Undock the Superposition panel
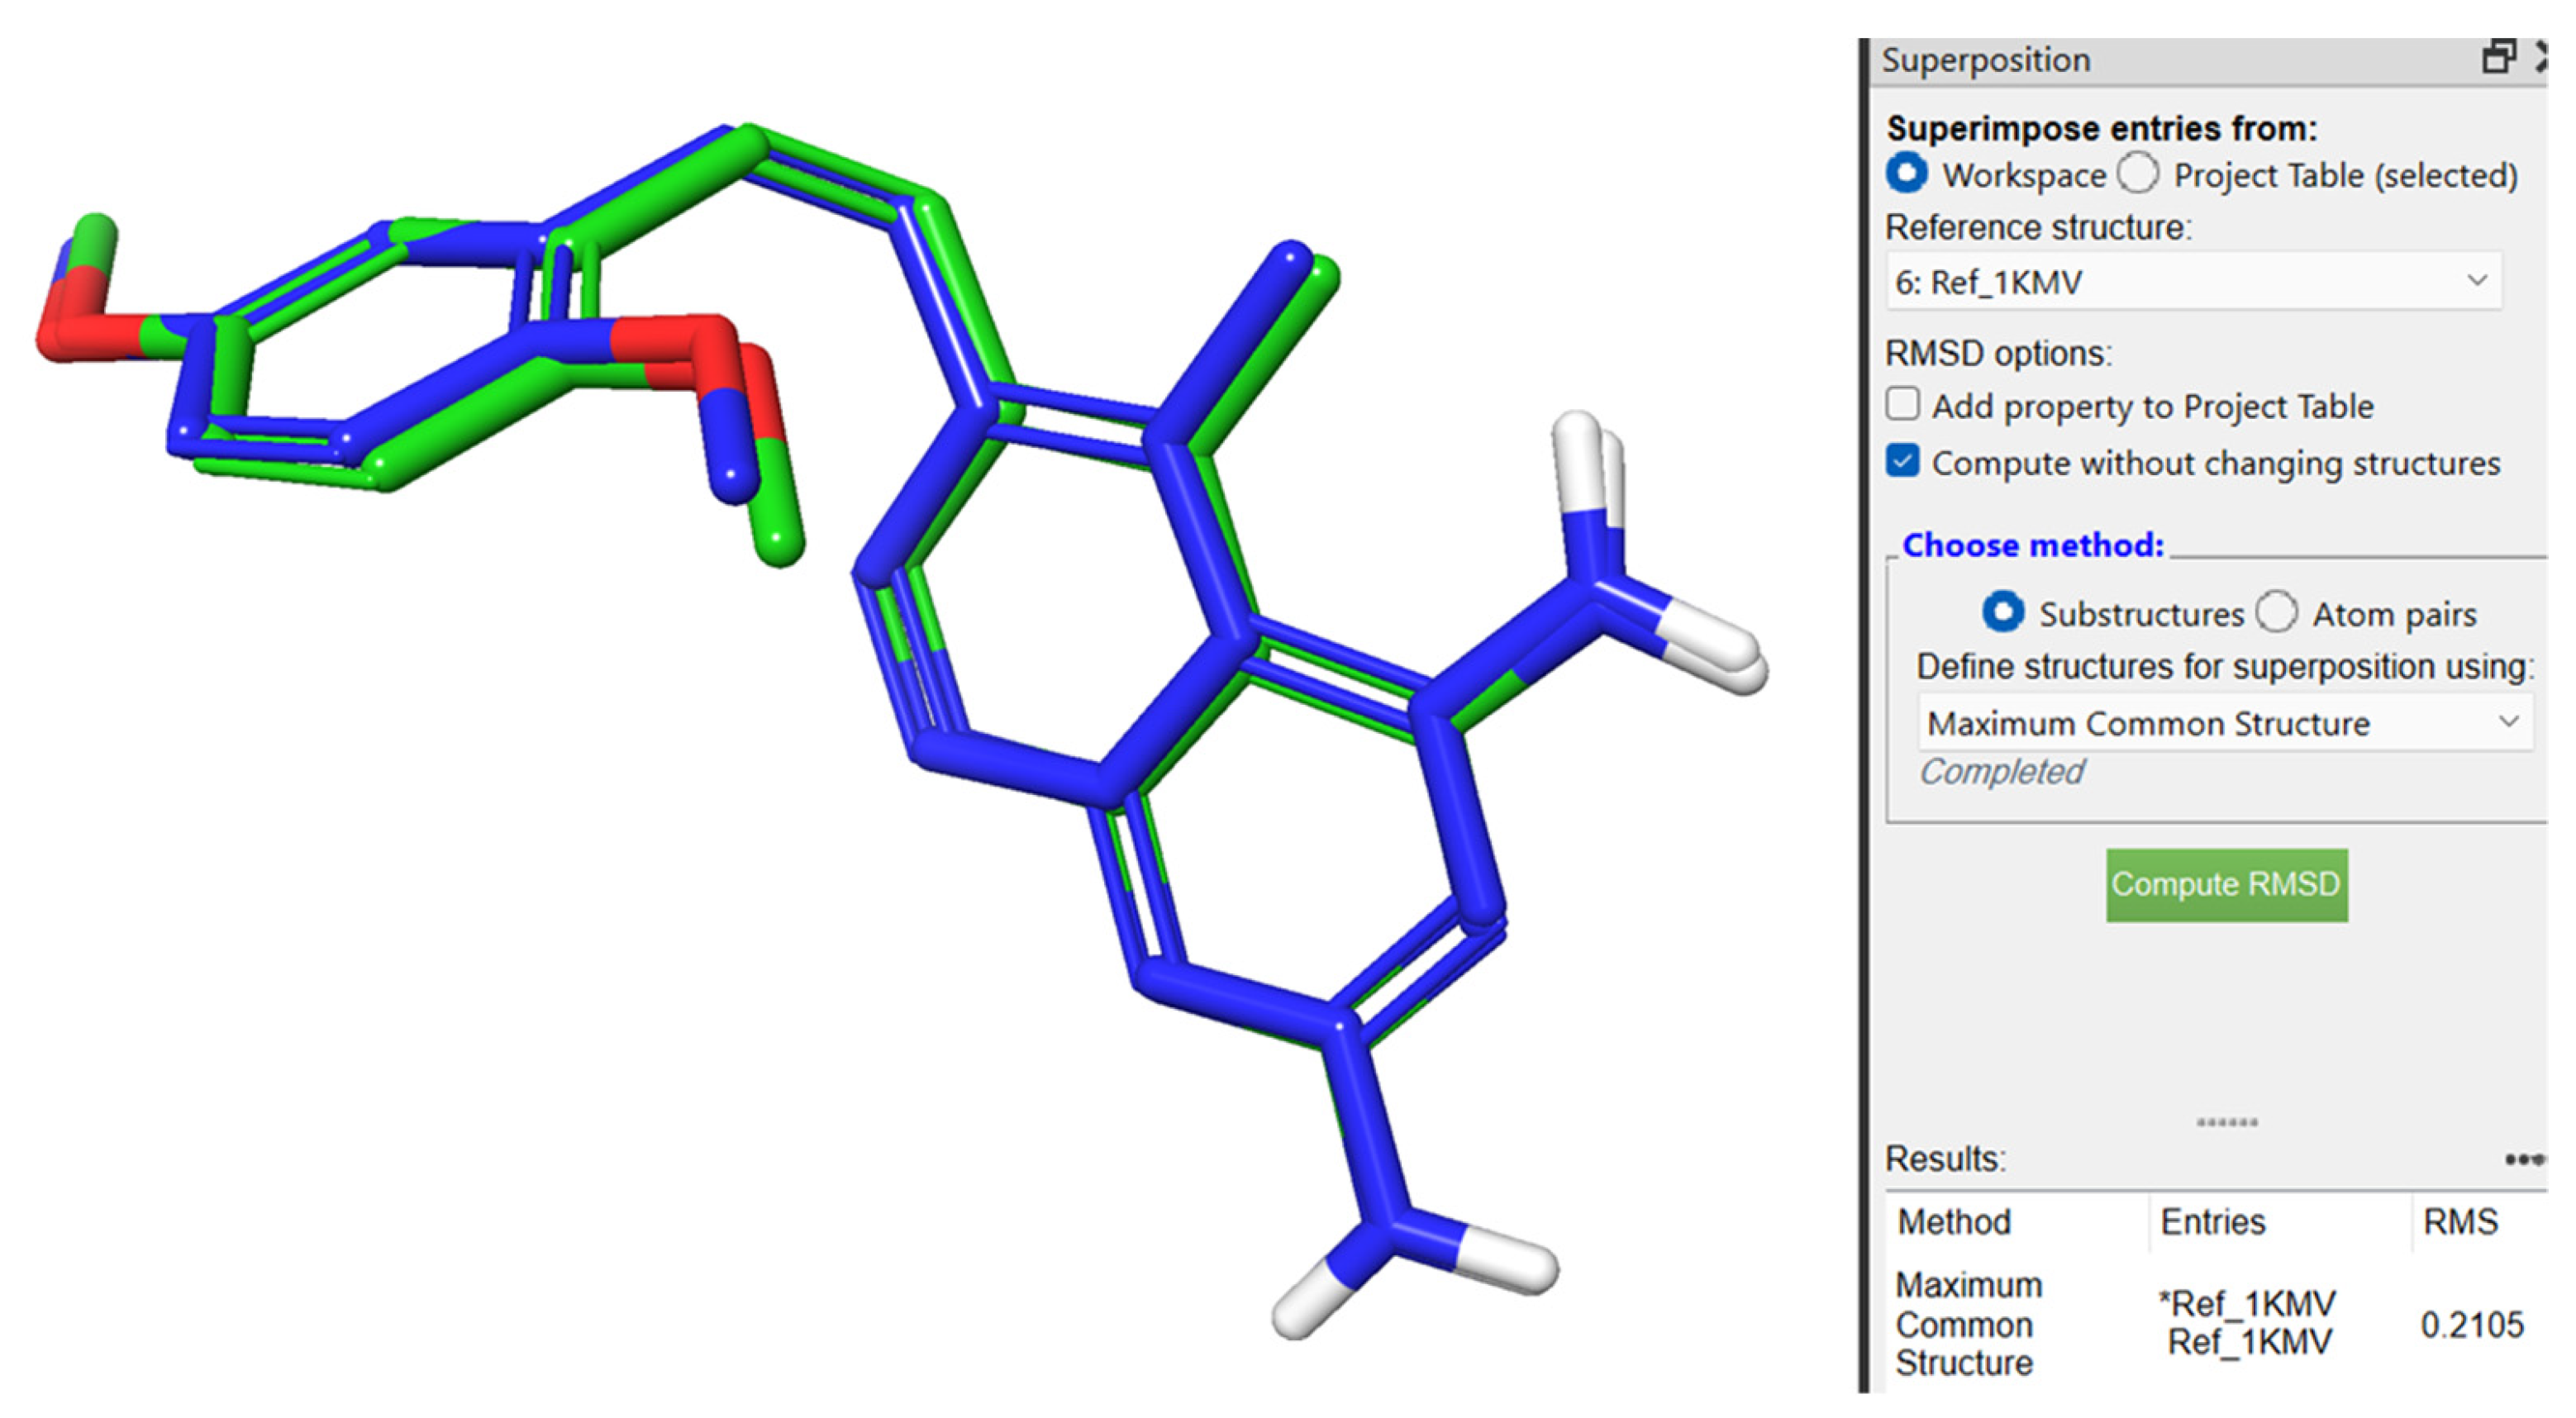This screenshot has height=1418, width=2576. click(x=2498, y=57)
